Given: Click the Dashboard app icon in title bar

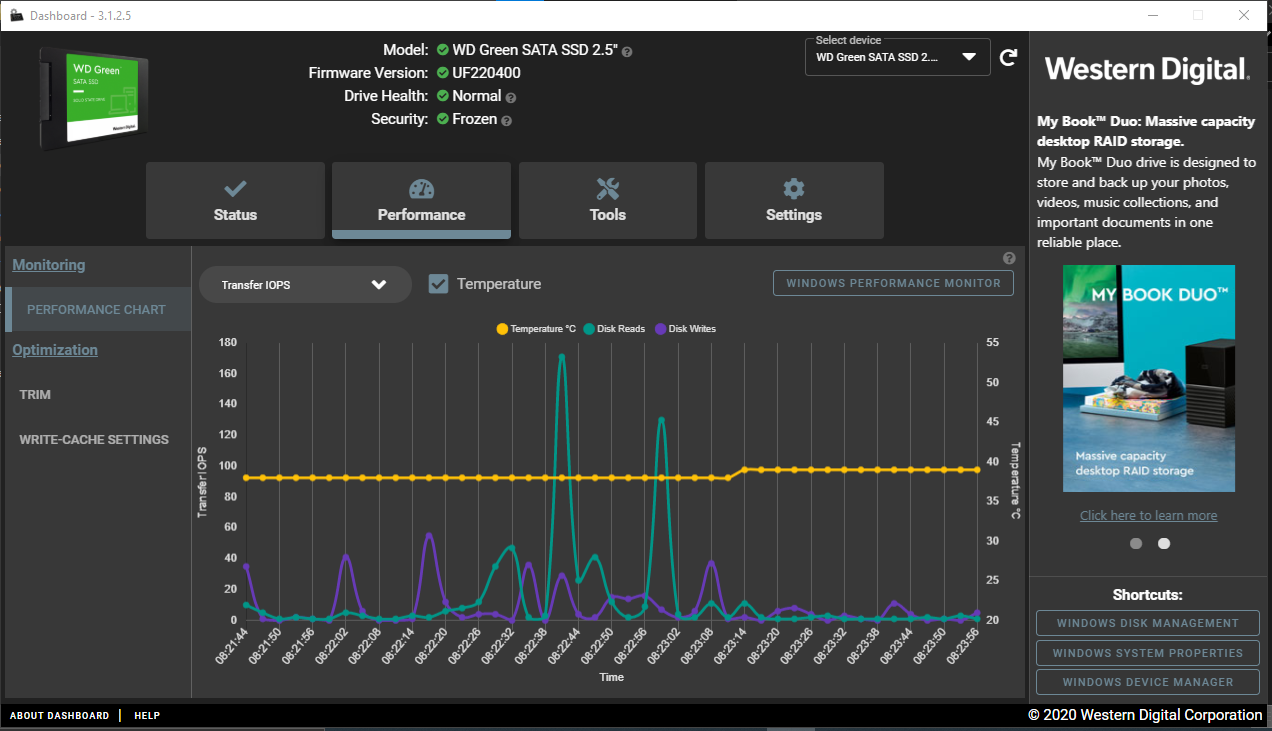Looking at the screenshot, I should pos(17,15).
